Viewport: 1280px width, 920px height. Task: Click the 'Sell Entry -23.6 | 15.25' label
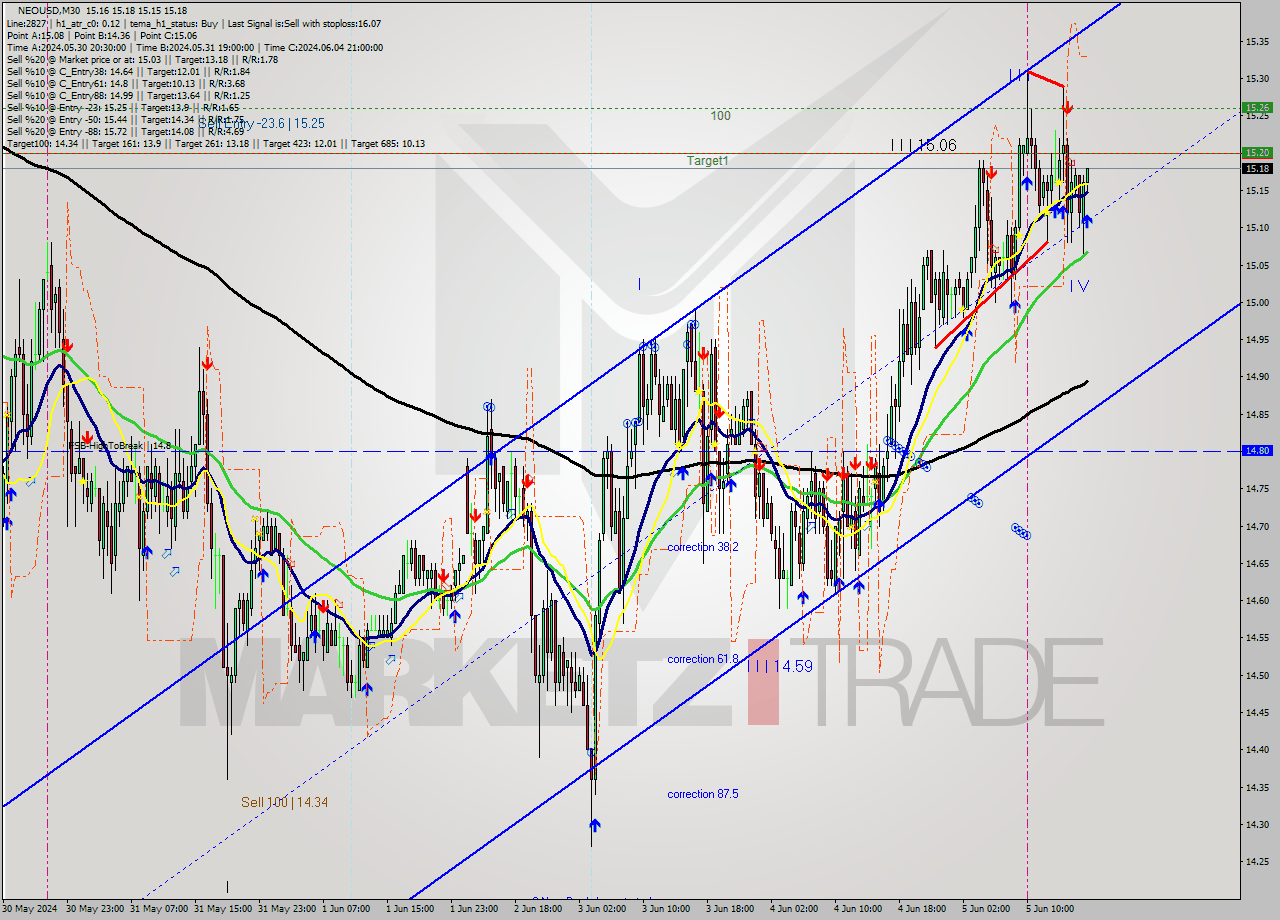tap(260, 123)
